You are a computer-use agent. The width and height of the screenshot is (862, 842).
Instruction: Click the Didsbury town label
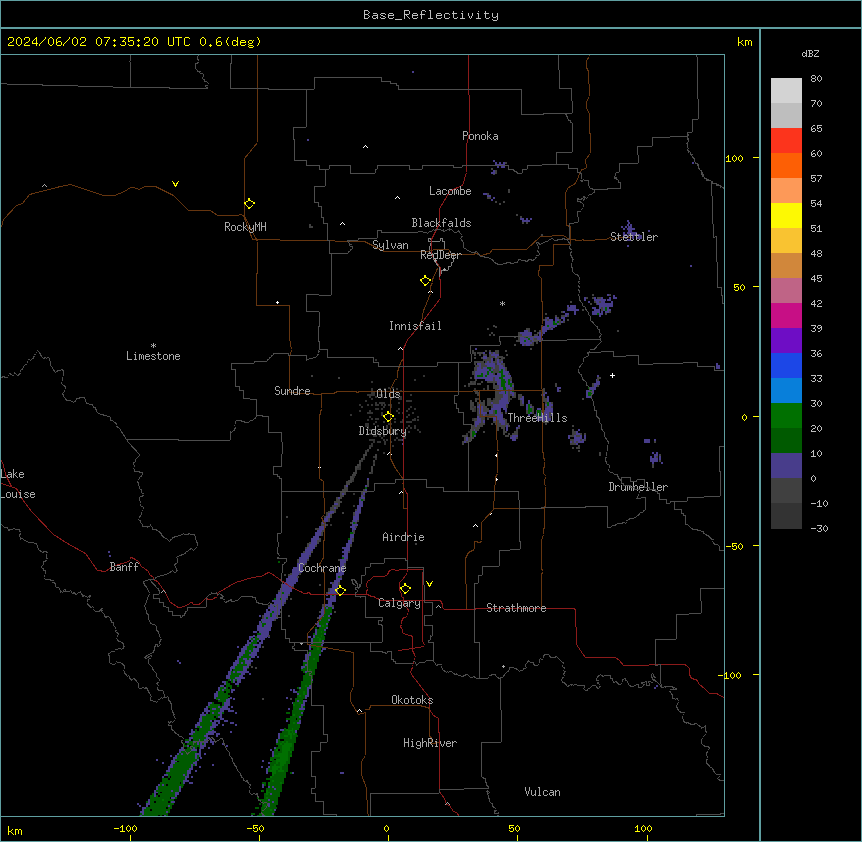[x=383, y=431]
